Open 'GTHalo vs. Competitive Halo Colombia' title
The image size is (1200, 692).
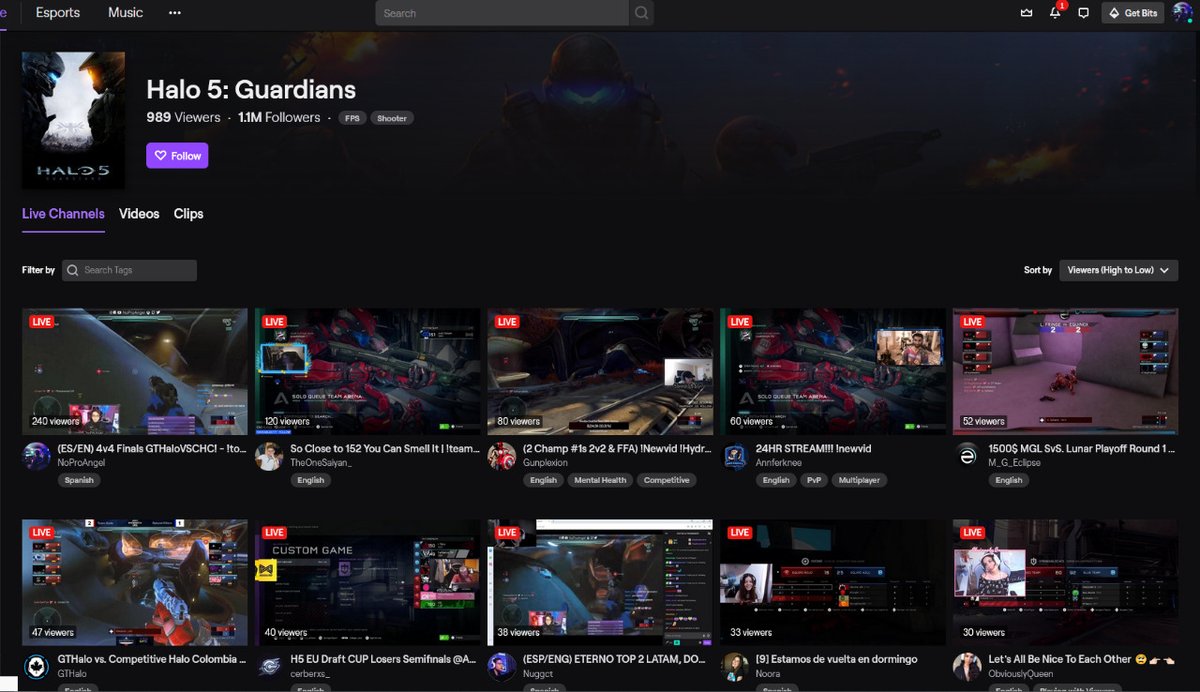[152, 660]
